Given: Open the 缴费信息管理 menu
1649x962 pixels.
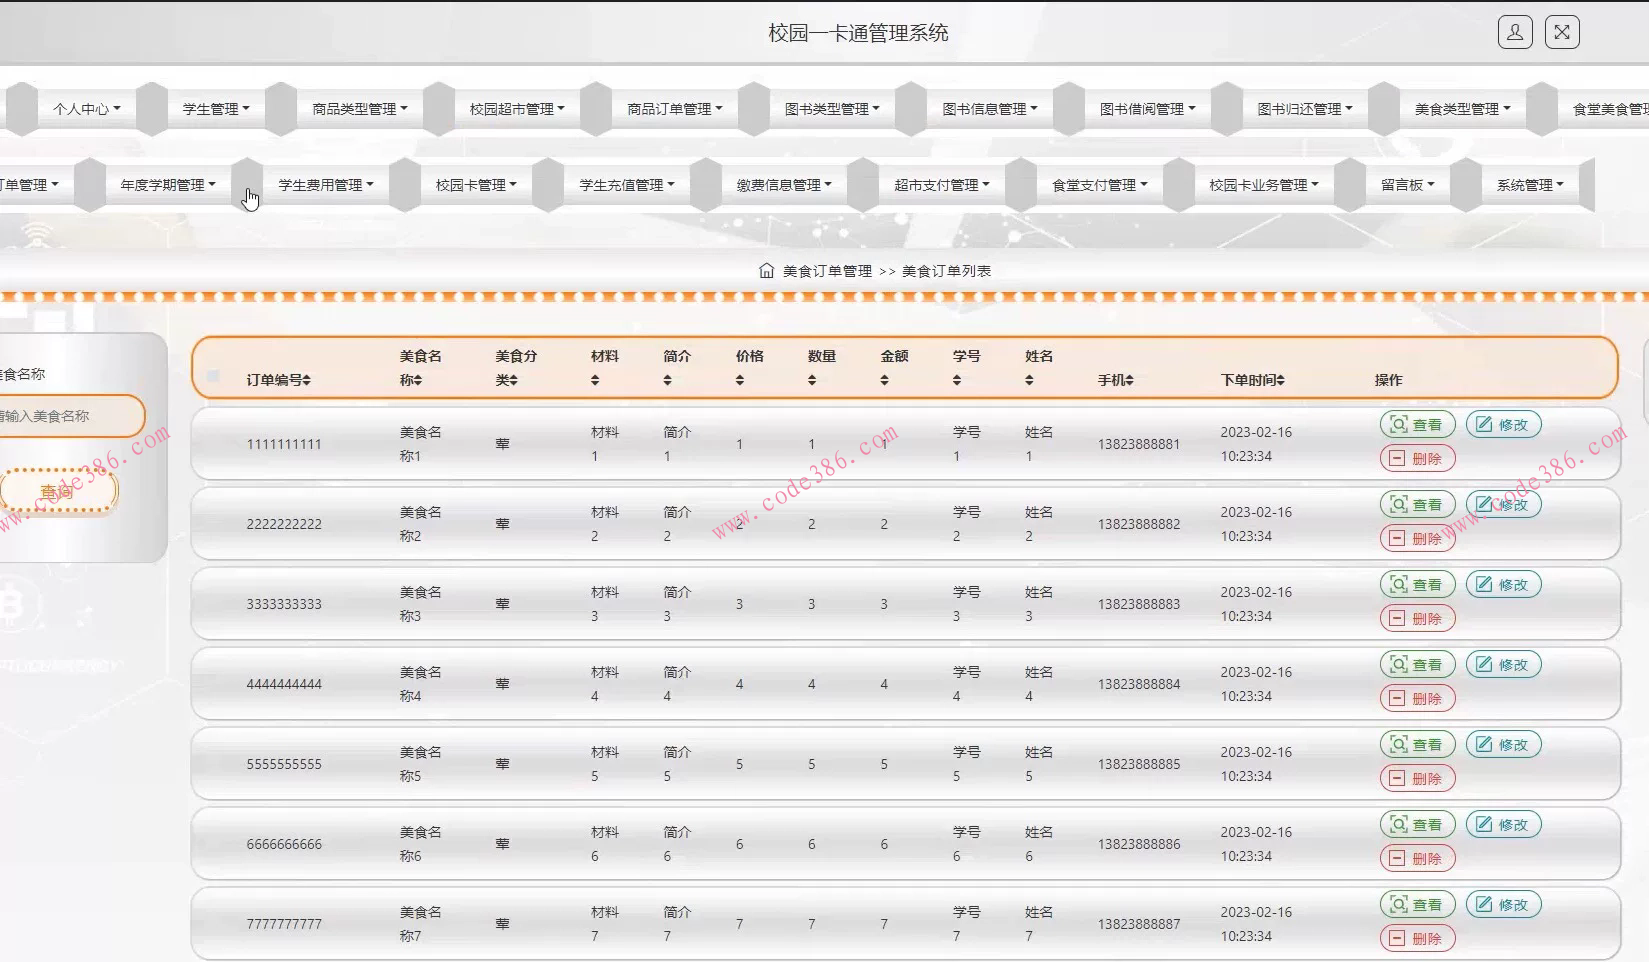Looking at the screenshot, I should point(784,185).
